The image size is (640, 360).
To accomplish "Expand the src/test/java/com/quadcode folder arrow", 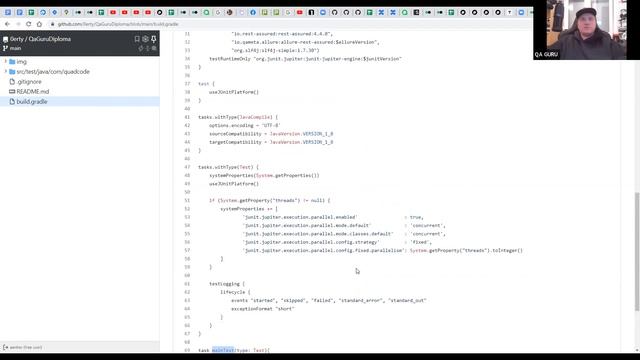I will coord(6,71).
